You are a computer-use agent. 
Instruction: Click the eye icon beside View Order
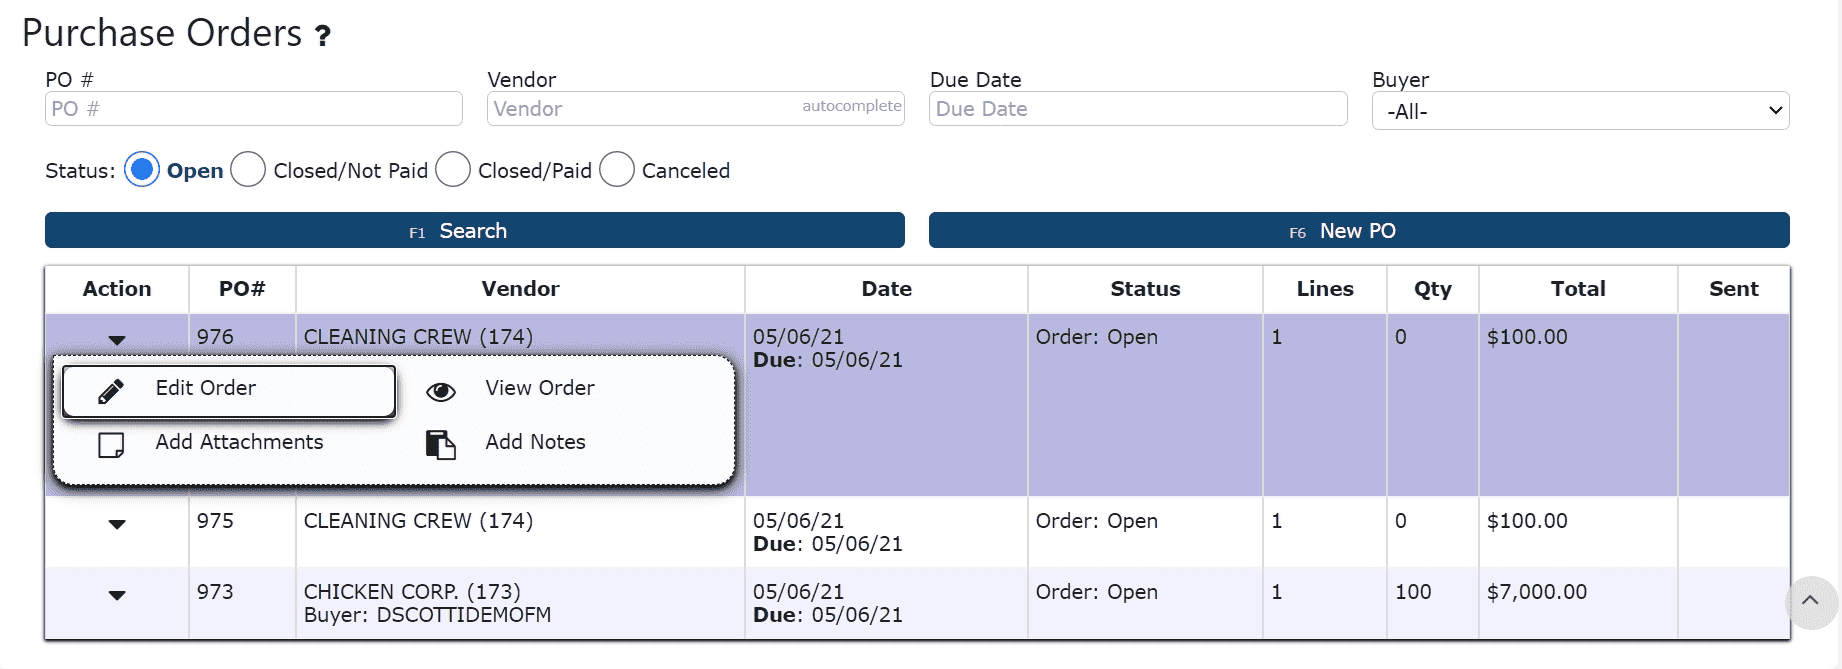[x=441, y=392]
